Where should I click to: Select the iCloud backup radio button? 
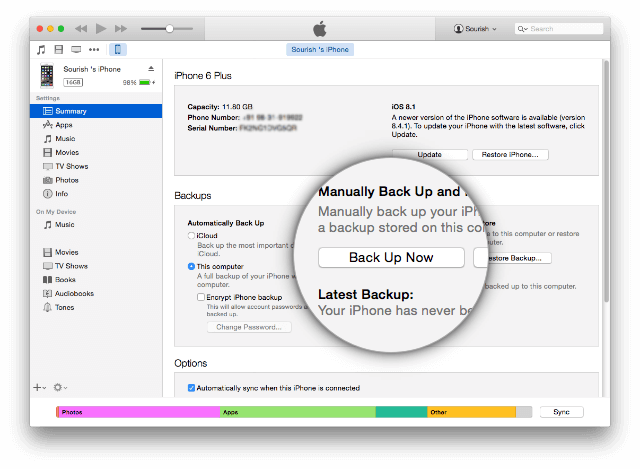[191, 236]
